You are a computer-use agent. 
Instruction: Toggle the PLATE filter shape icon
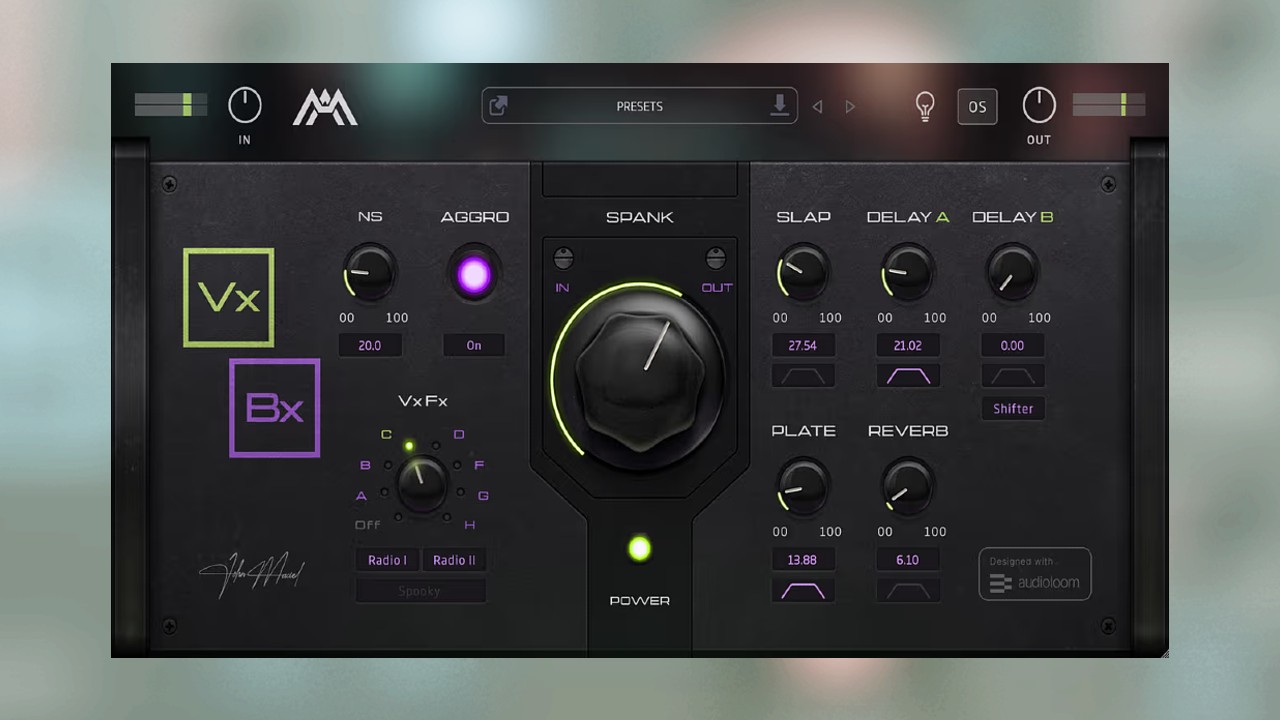803,590
